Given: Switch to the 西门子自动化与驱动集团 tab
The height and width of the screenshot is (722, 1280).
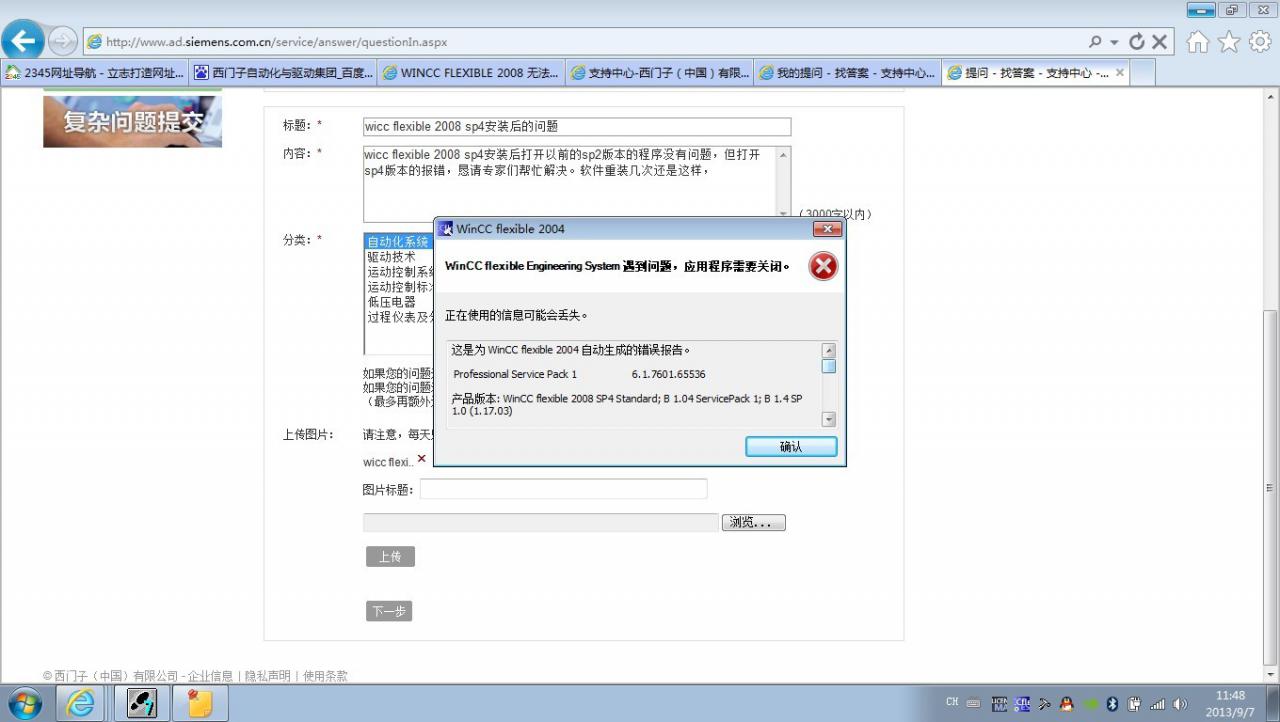Looking at the screenshot, I should pyautogui.click(x=283, y=73).
